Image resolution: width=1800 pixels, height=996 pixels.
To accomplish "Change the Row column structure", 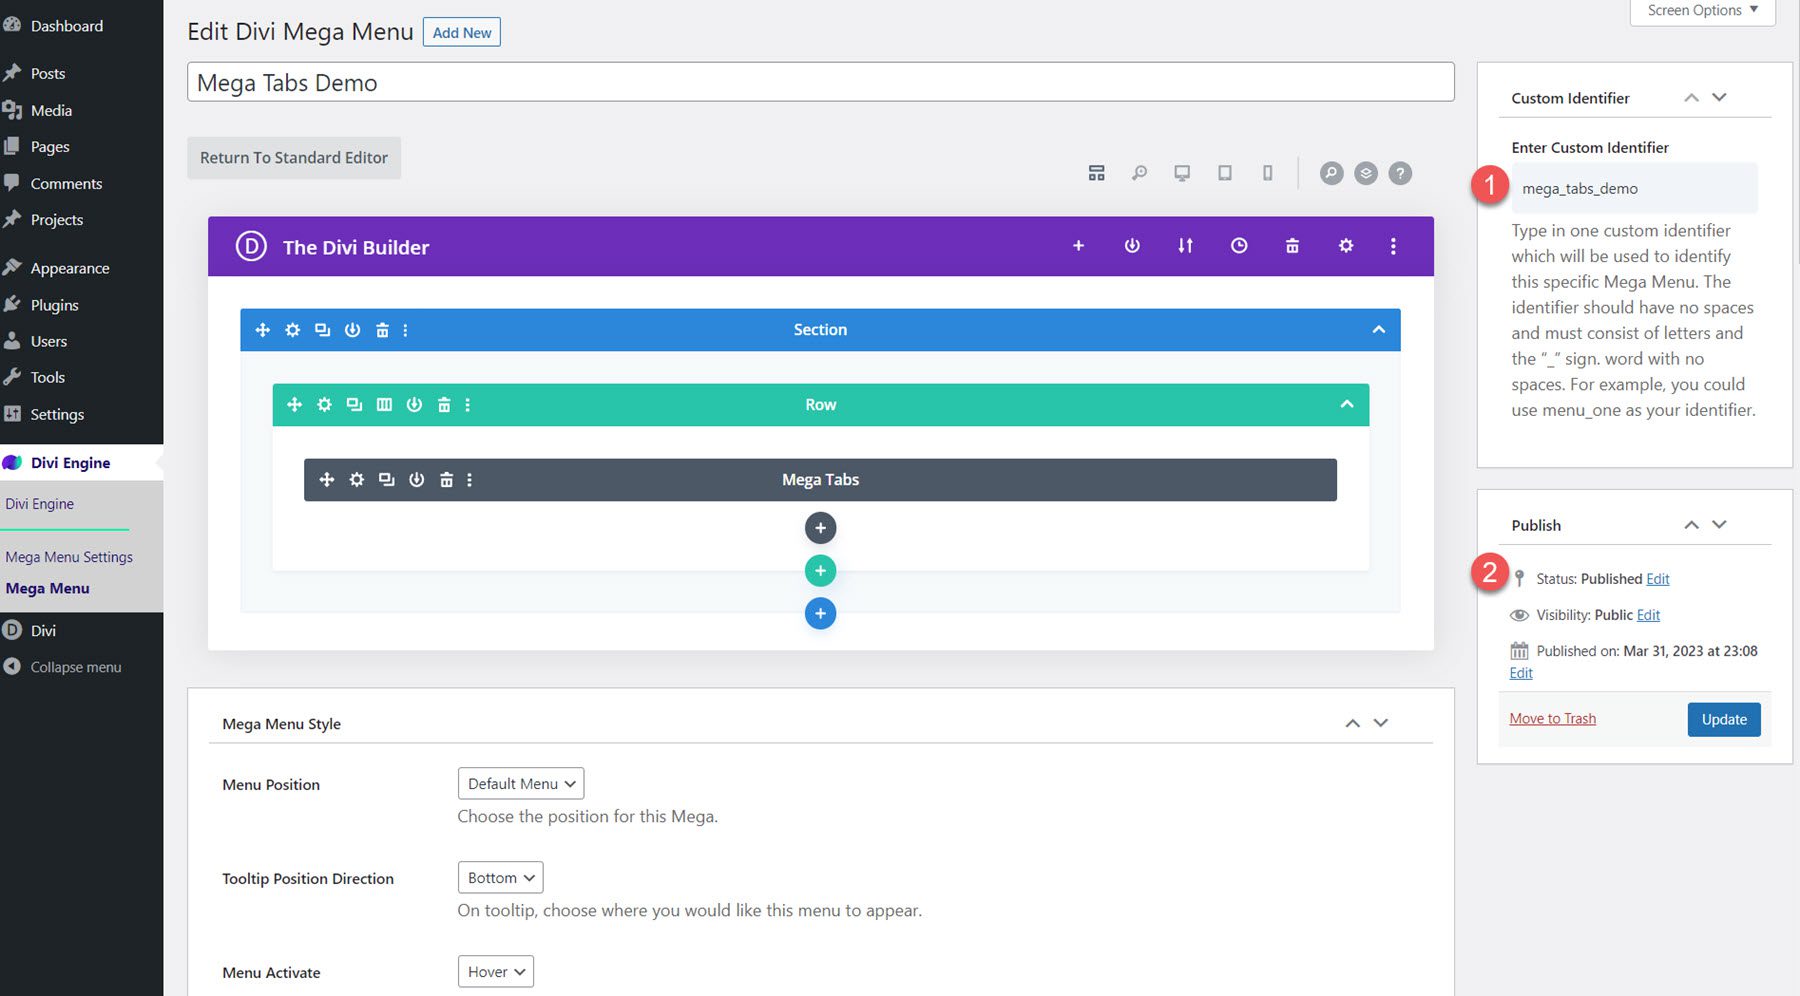I will point(384,404).
